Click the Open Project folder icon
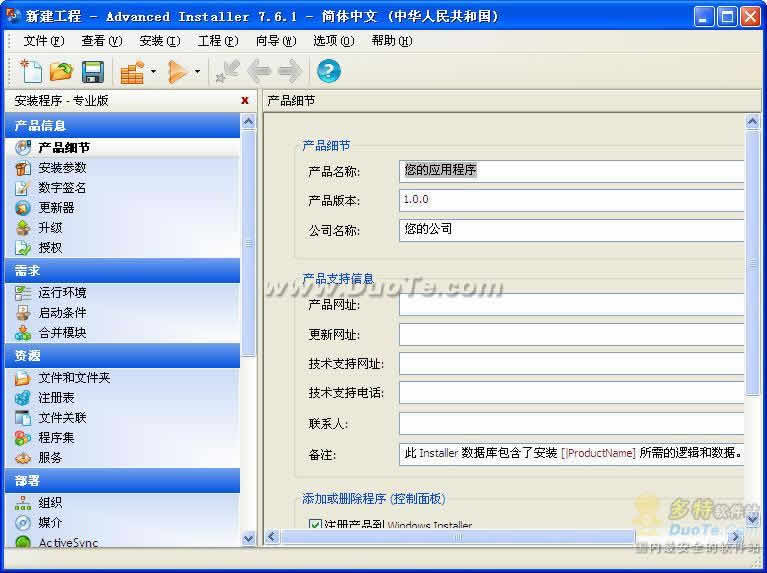The height and width of the screenshot is (573, 767). coord(61,71)
